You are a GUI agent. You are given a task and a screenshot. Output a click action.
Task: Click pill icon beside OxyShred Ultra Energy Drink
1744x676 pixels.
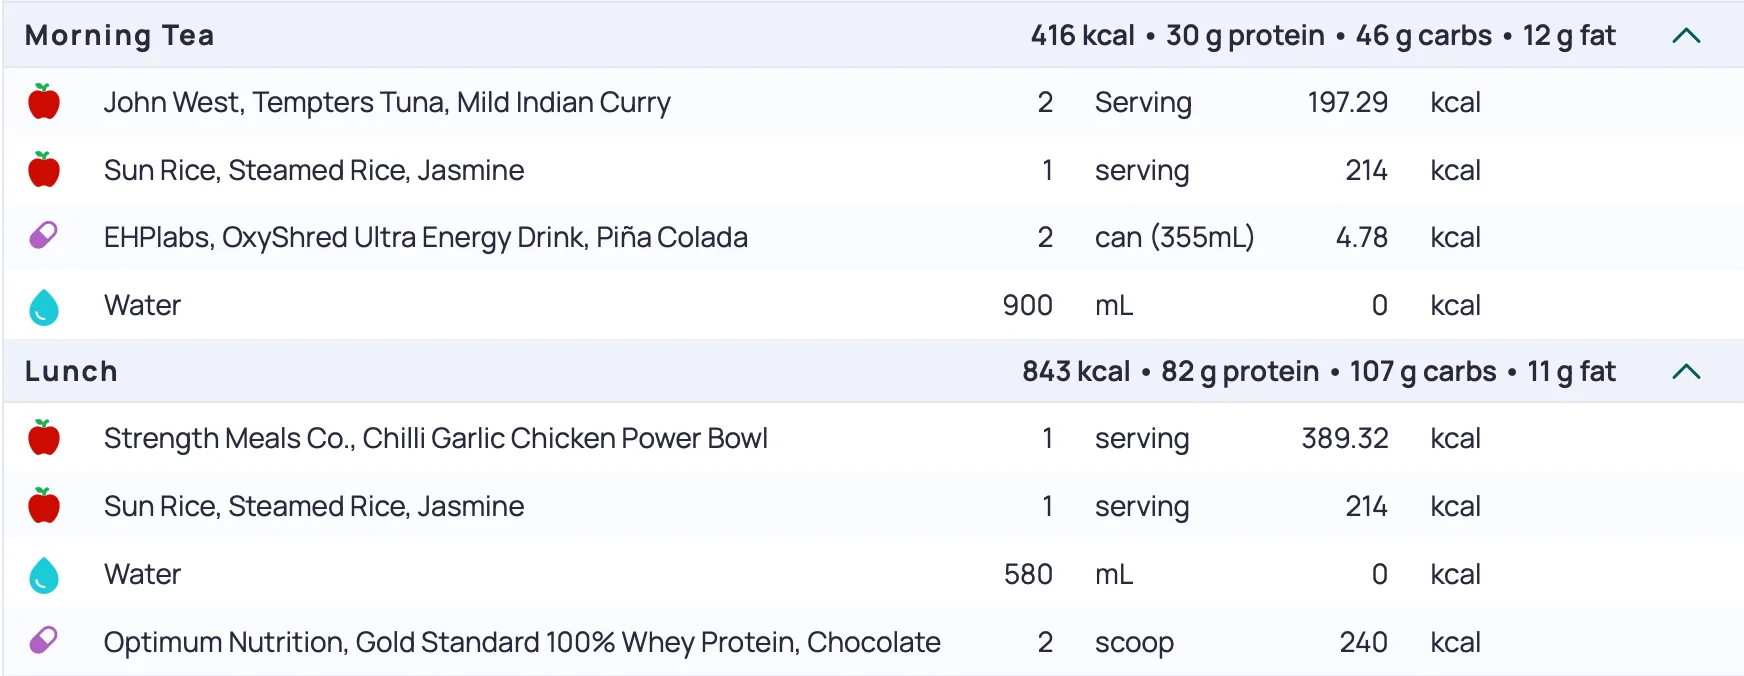tap(44, 237)
